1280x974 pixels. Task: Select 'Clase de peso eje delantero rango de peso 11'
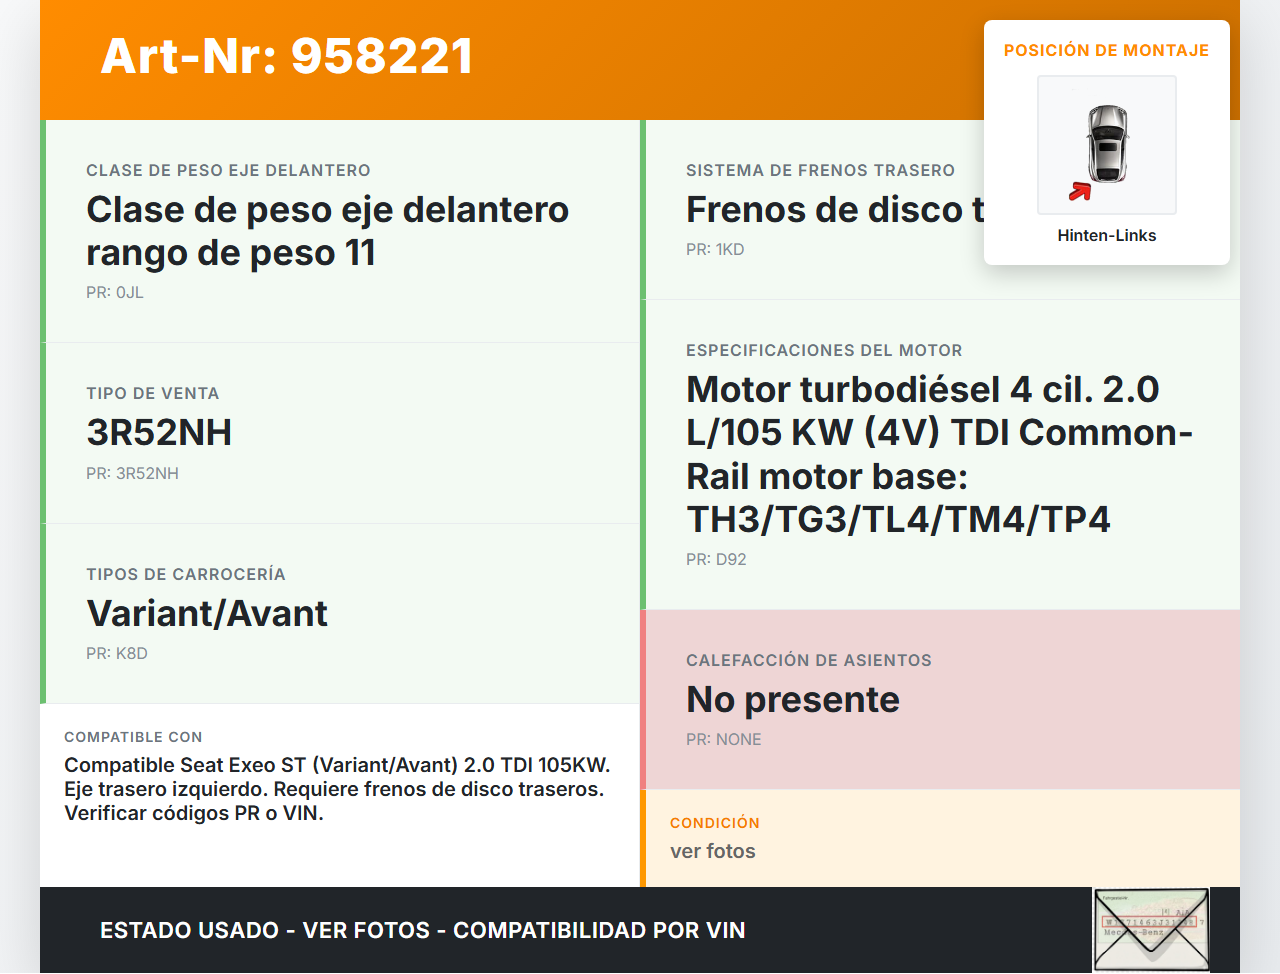click(x=328, y=231)
